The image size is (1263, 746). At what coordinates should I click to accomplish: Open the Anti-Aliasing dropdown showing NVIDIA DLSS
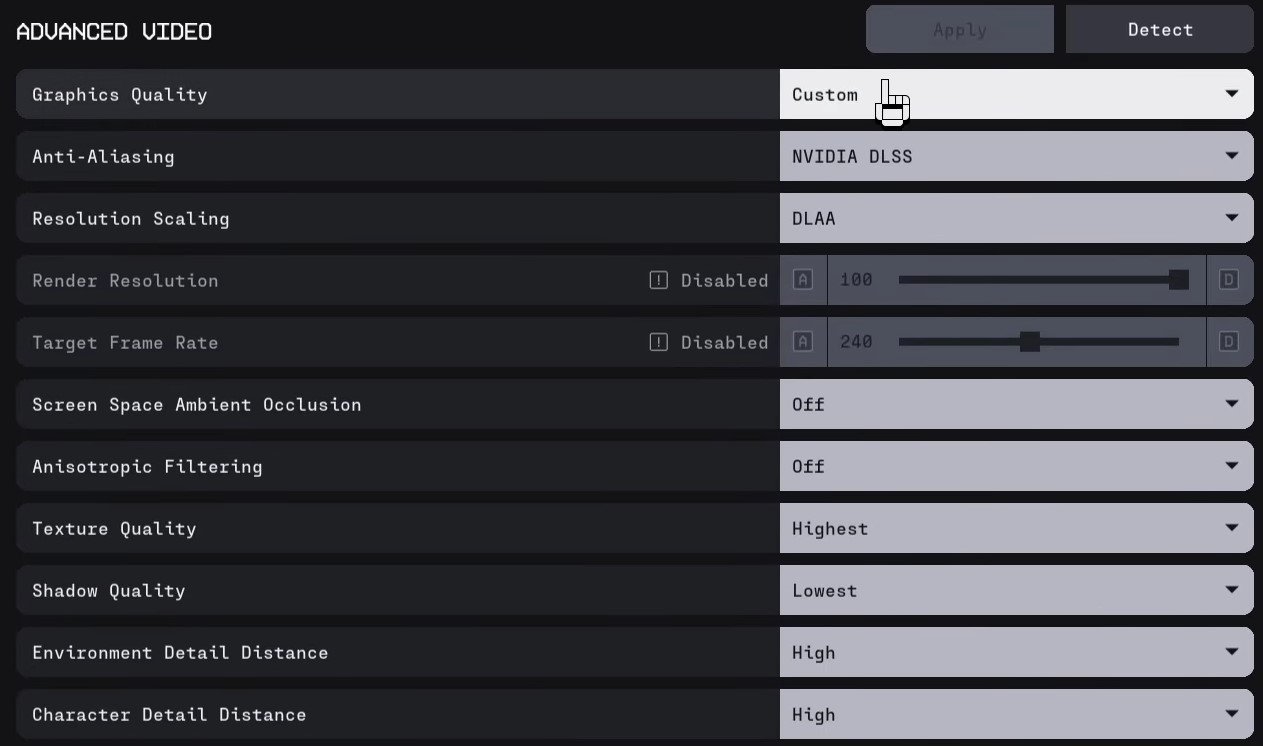[x=1016, y=156]
